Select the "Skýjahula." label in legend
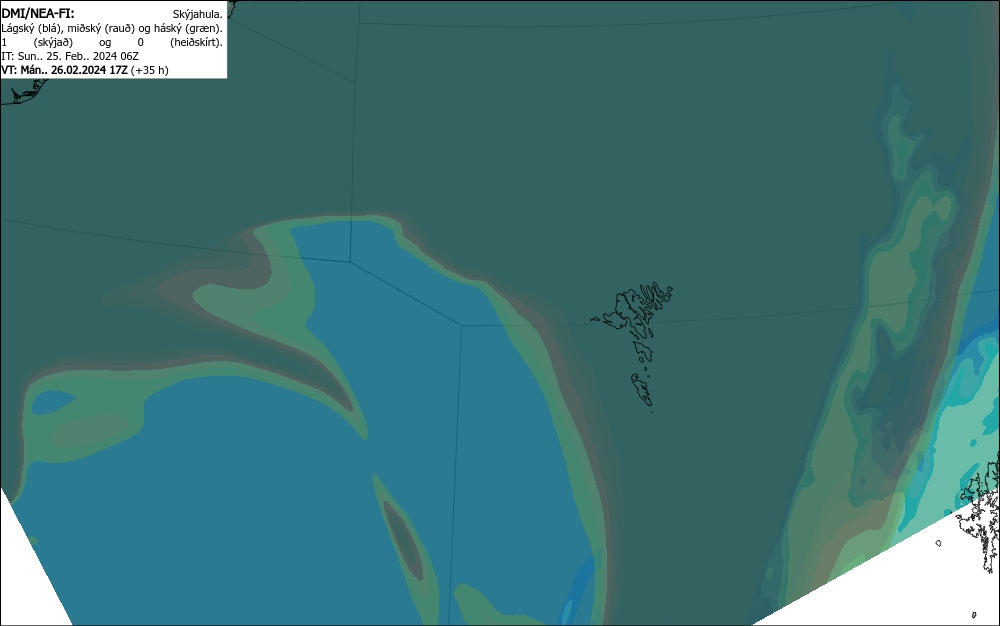The image size is (1000, 626). [198, 14]
